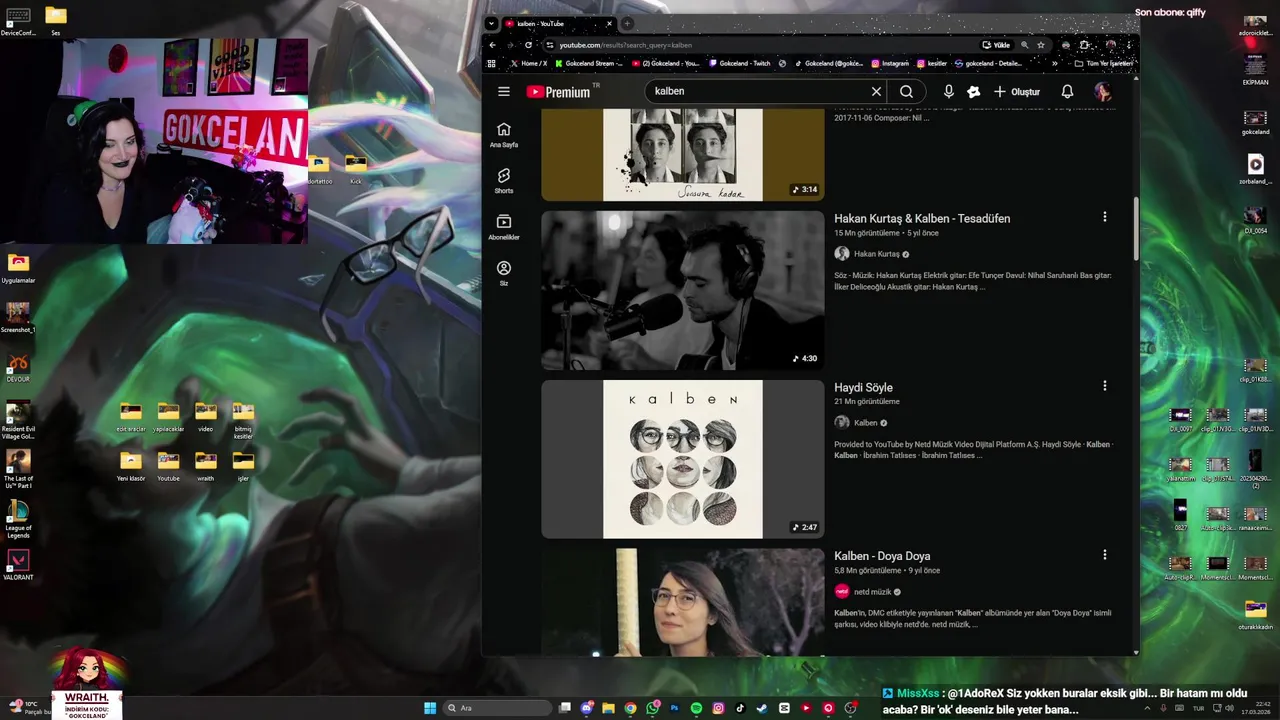This screenshot has width=1280, height=720.
Task: Open the Gokceland - Twitch bookmark
Action: [740, 63]
